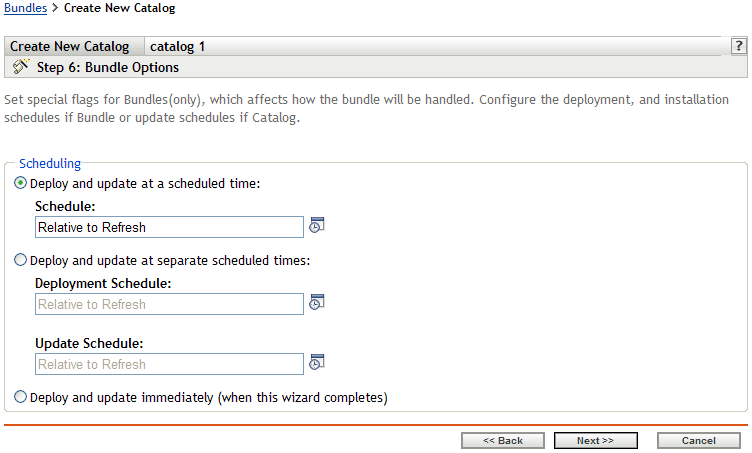Cancel the catalog wizard
Image resolution: width=752 pixels, height=453 pixels.
(698, 440)
